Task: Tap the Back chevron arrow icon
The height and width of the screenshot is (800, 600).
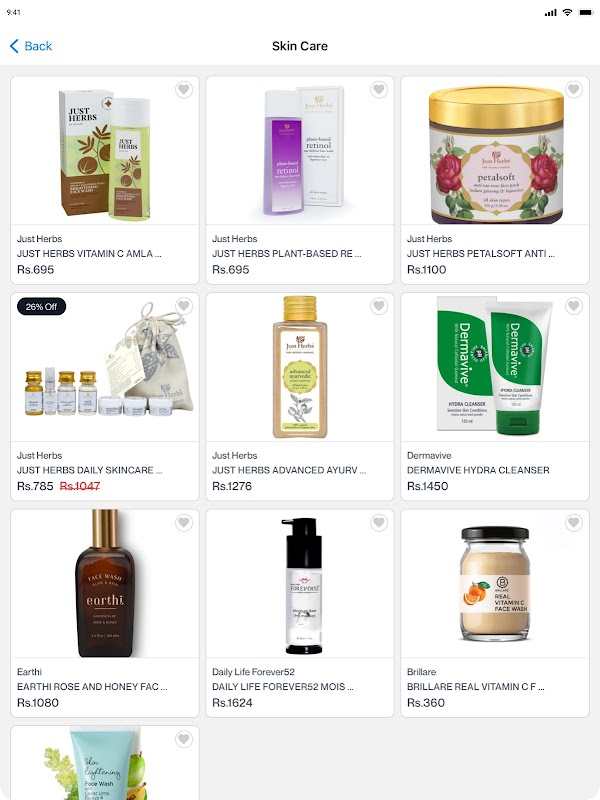Action: pyautogui.click(x=14, y=46)
